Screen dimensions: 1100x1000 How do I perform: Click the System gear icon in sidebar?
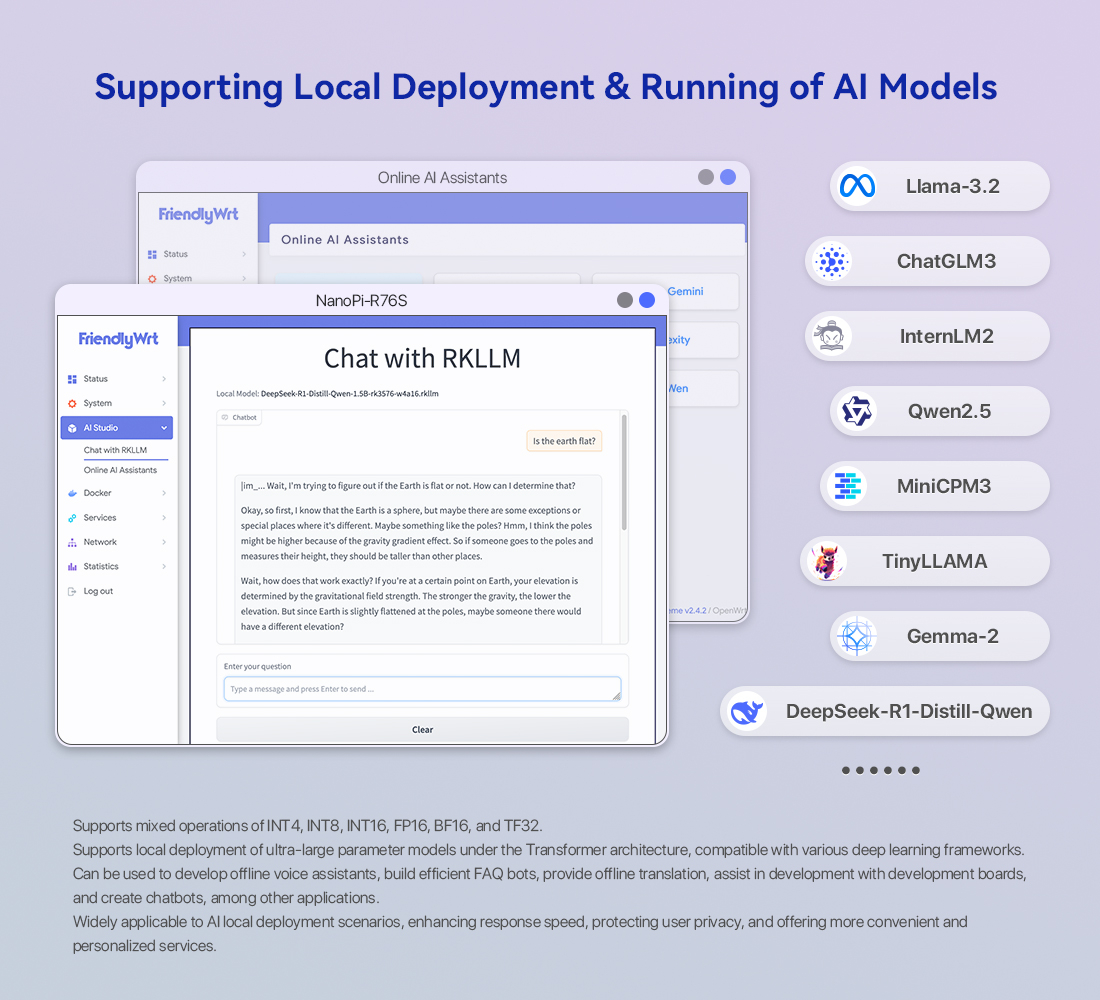click(72, 404)
